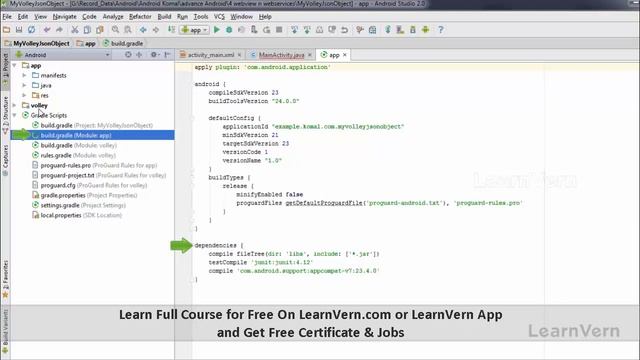Click the Paste toolbar icon
This screenshot has width=640, height=360.
(x=100, y=30)
